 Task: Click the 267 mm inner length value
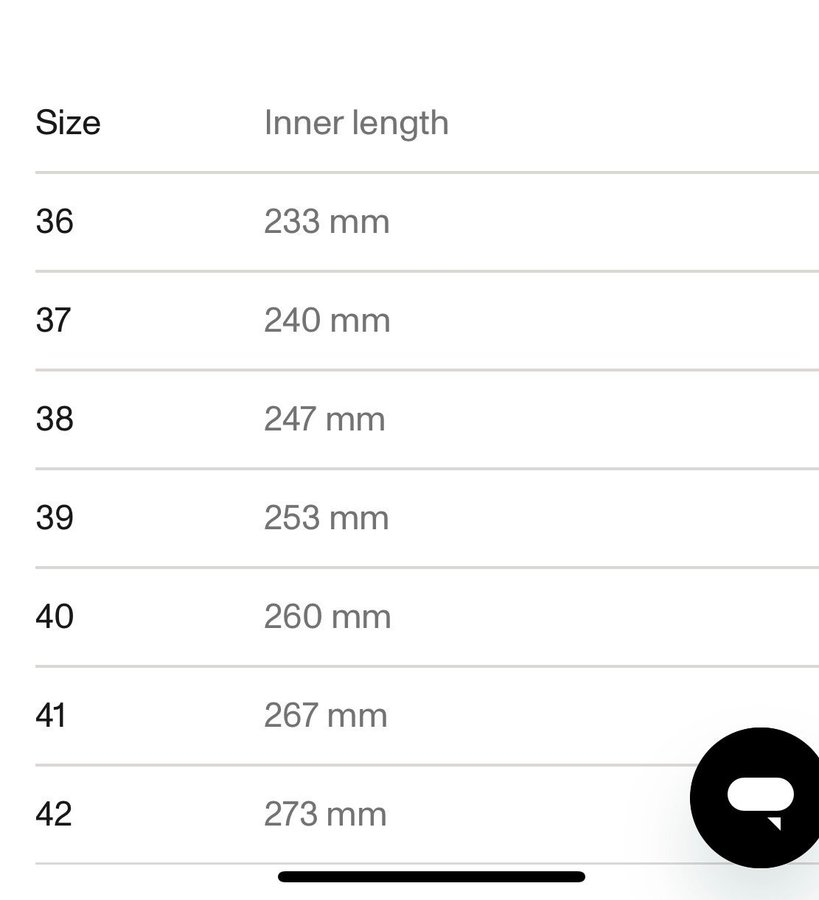[325, 715]
